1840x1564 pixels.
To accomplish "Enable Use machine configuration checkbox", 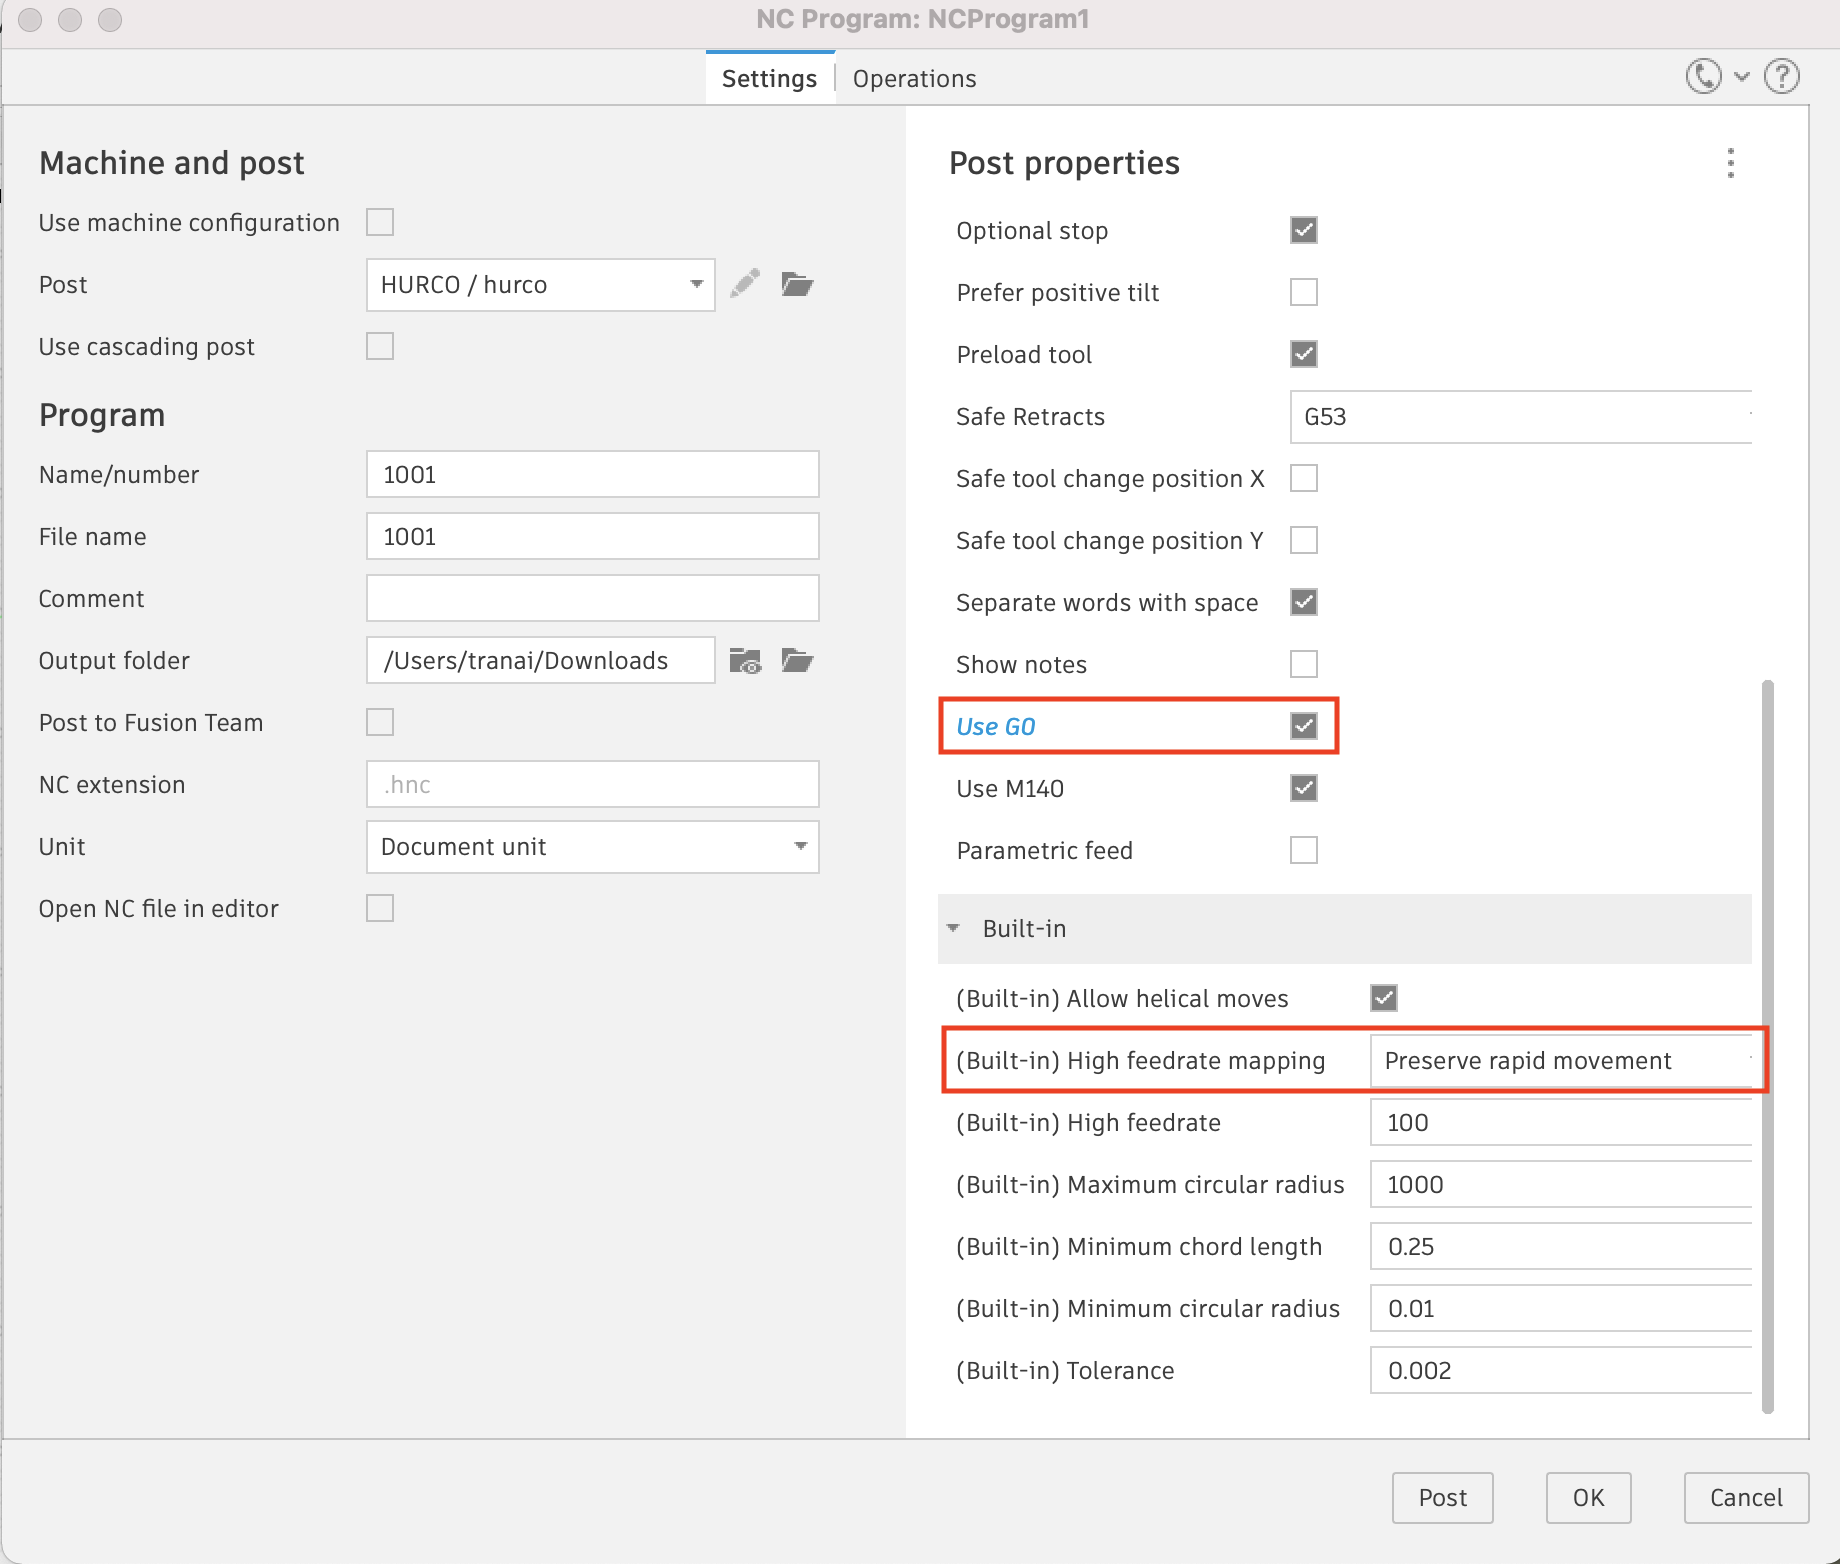I will [x=380, y=222].
